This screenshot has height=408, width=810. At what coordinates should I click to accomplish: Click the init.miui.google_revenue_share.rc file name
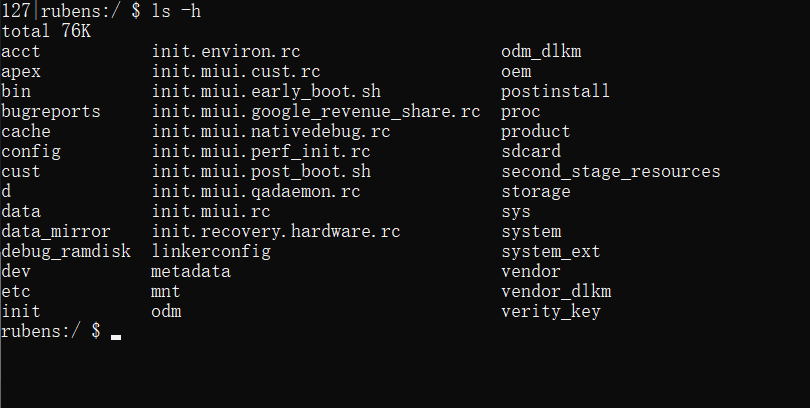coord(316,111)
